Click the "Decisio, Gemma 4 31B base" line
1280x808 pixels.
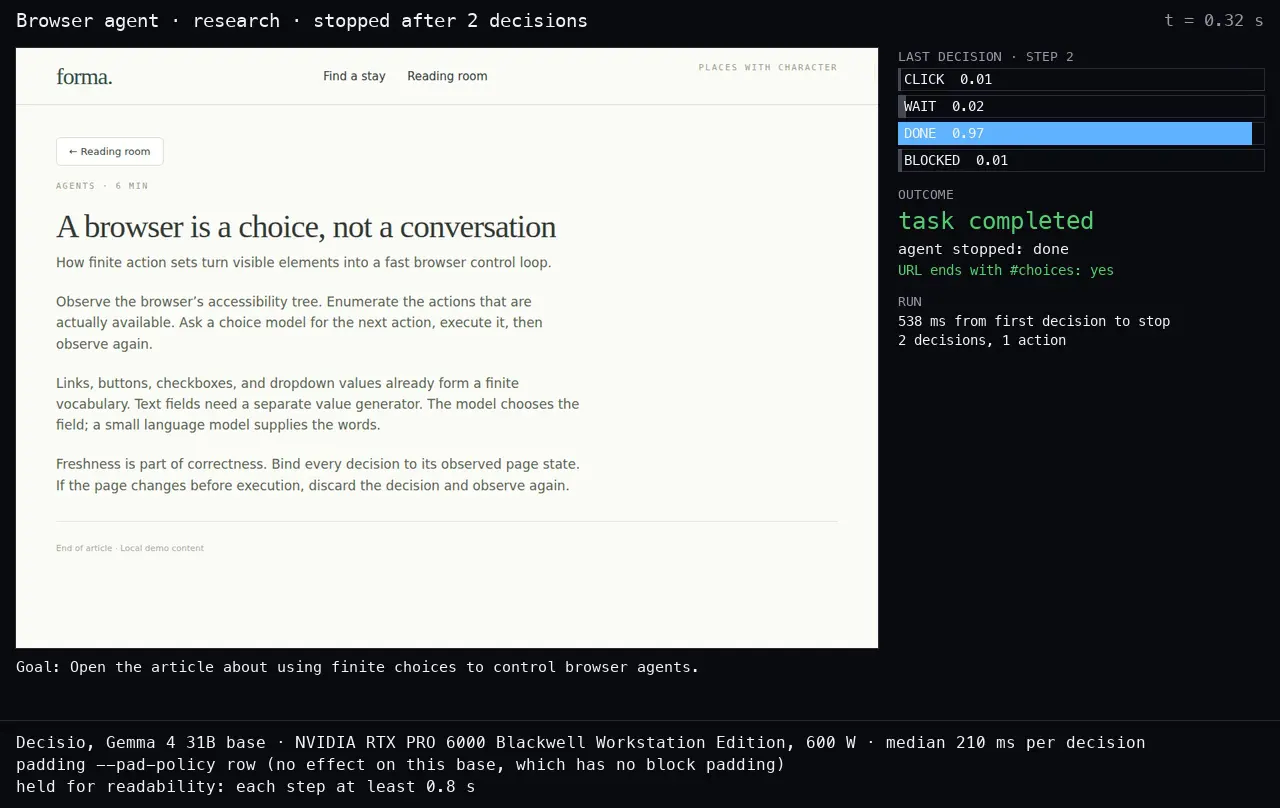click(581, 743)
